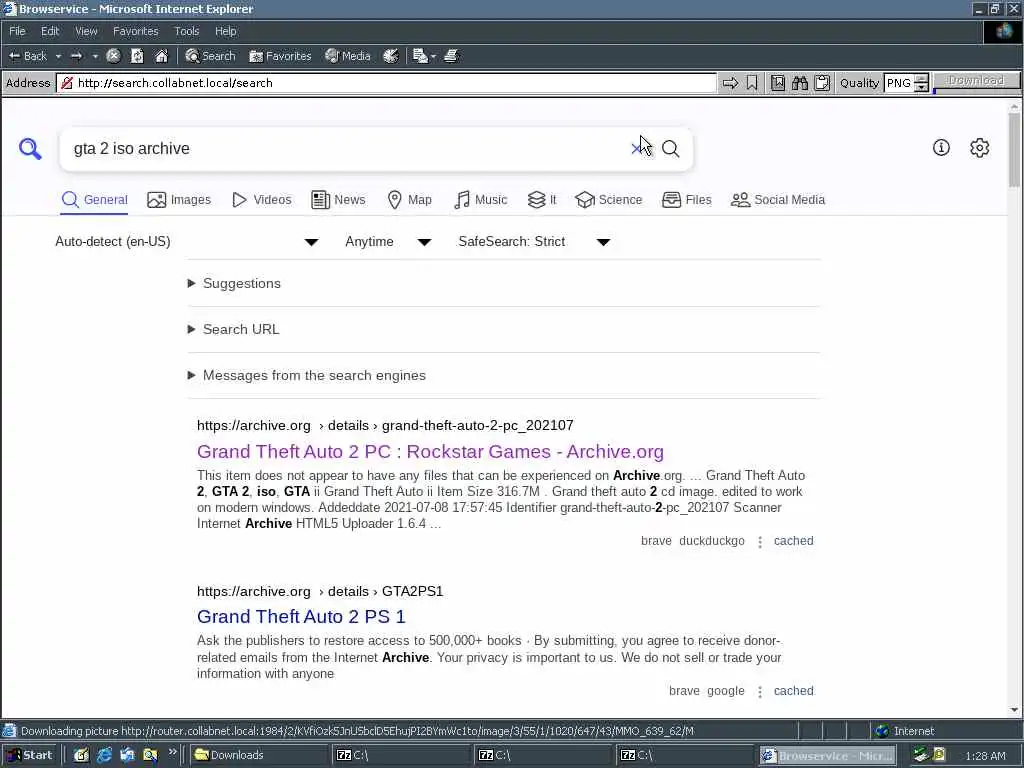
Task: Click the Download button beside Quality
Action: [x=976, y=80]
